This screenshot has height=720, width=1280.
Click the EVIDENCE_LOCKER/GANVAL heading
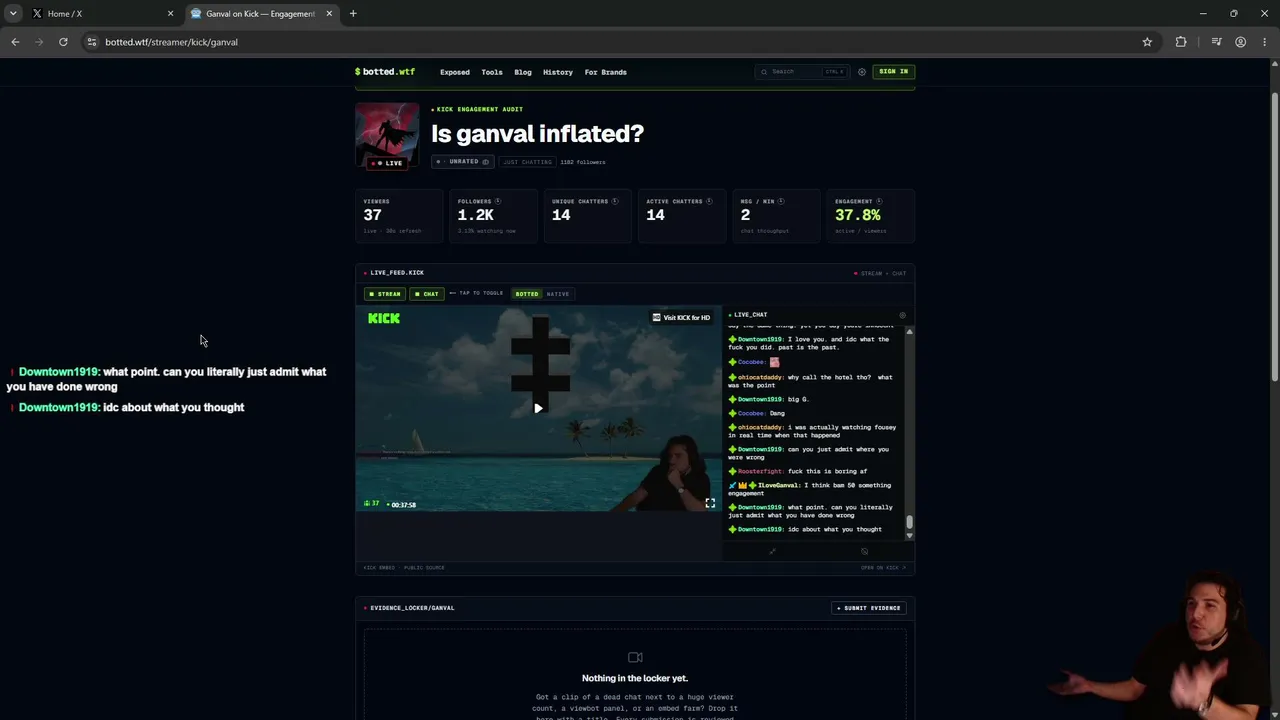[412, 608]
